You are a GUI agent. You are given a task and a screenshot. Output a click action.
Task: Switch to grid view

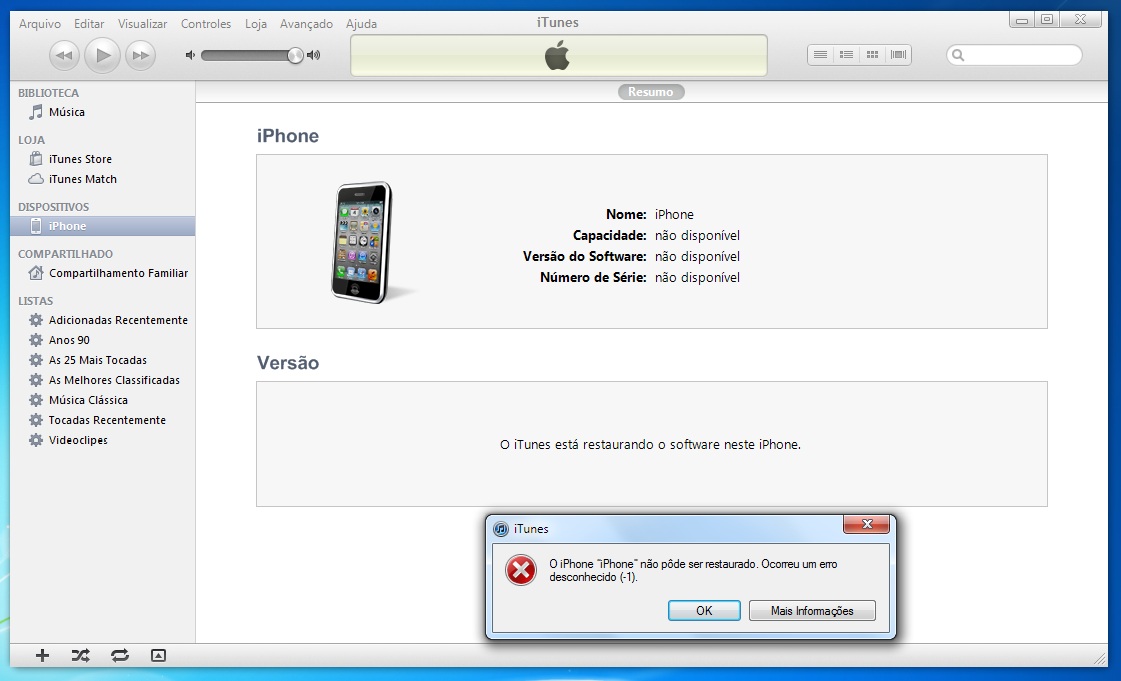coord(872,55)
